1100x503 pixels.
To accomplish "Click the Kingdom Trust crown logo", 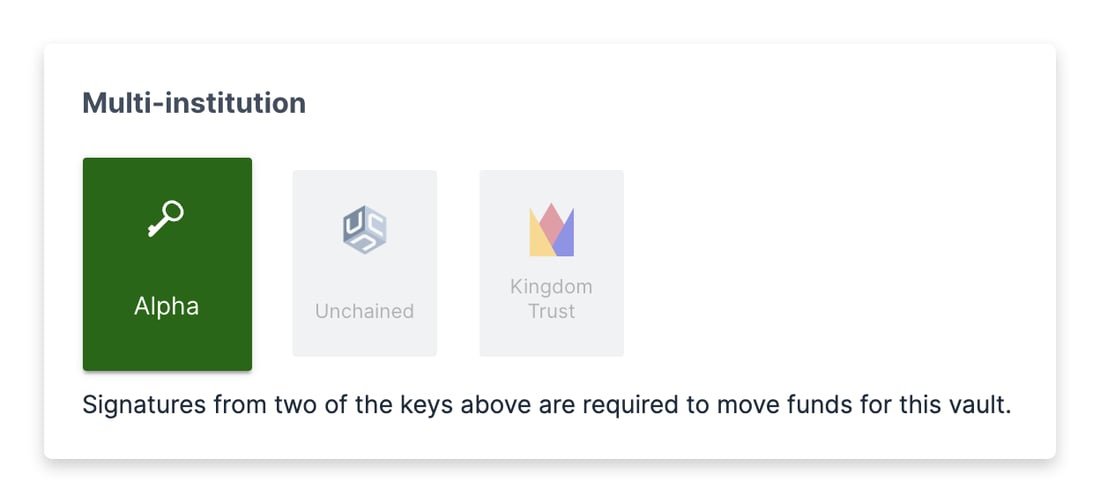I will point(551,229).
